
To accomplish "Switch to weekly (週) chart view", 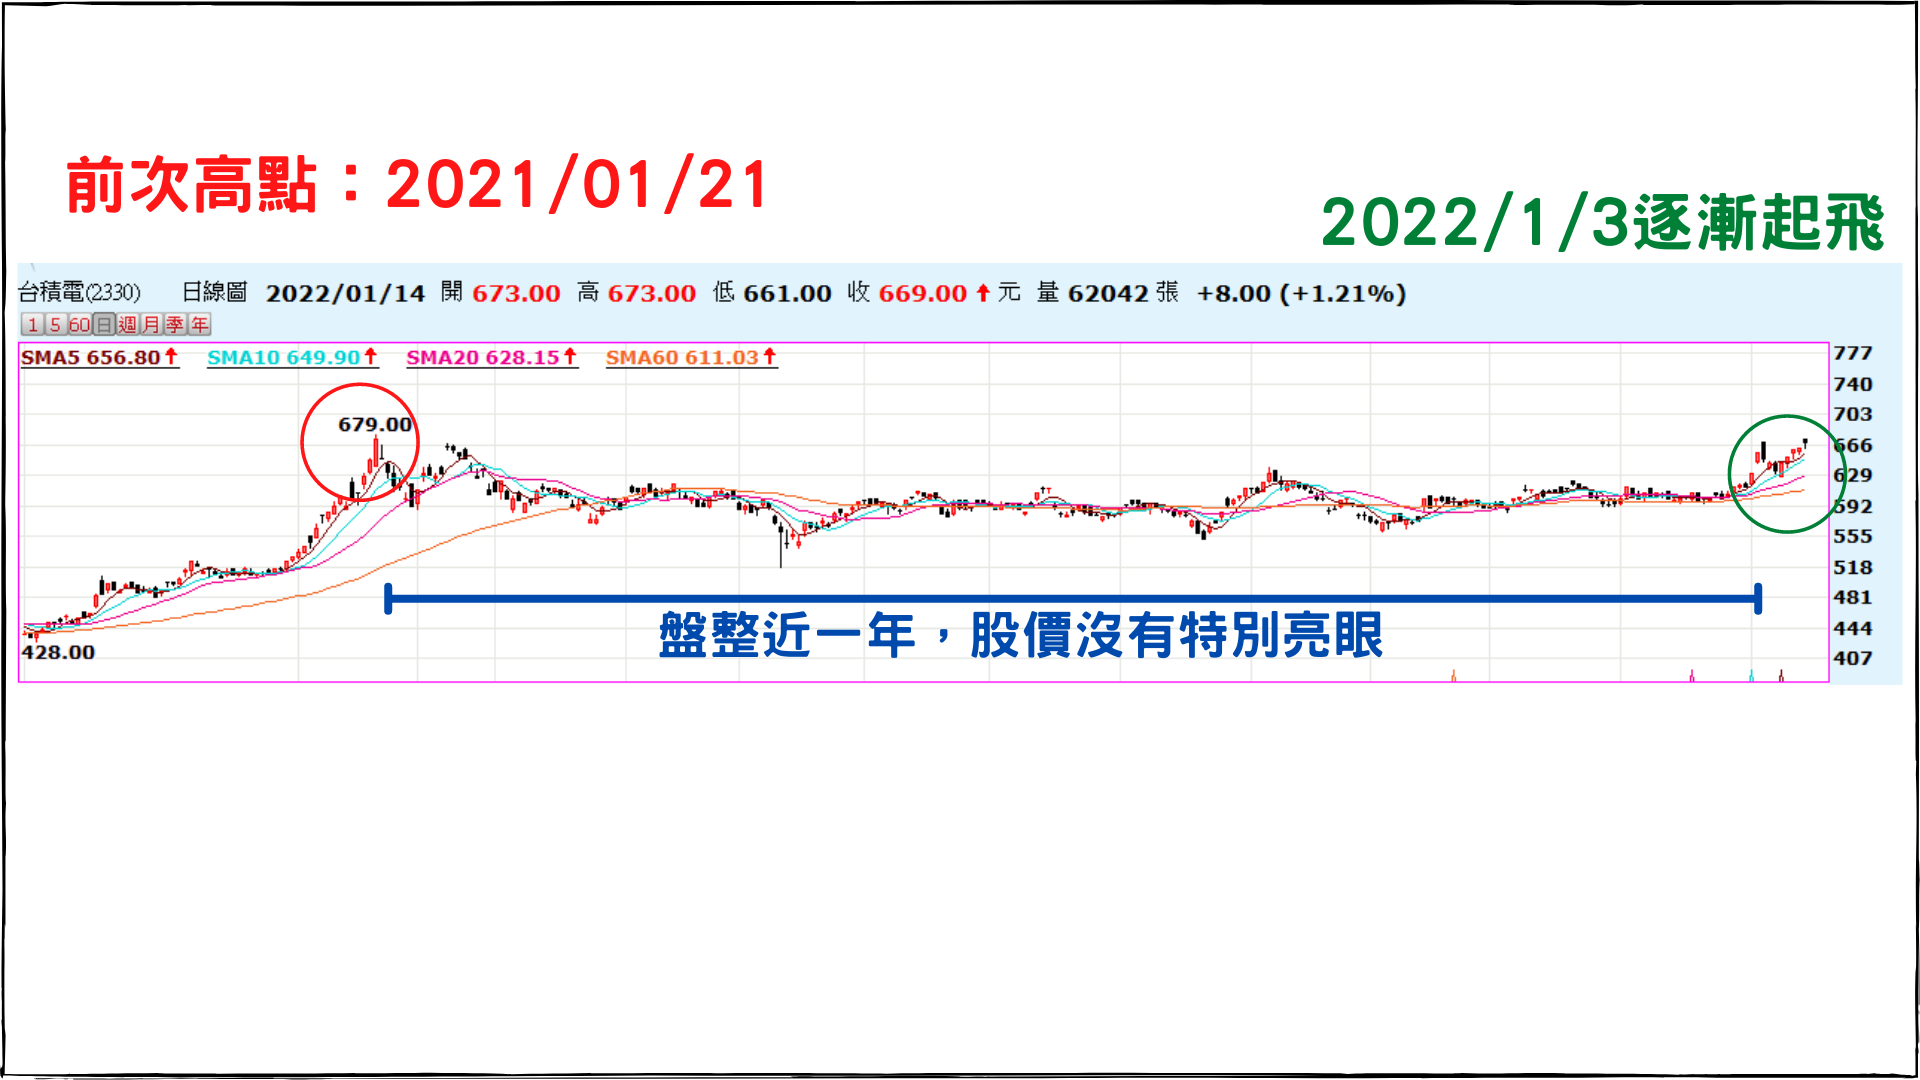I will (127, 325).
